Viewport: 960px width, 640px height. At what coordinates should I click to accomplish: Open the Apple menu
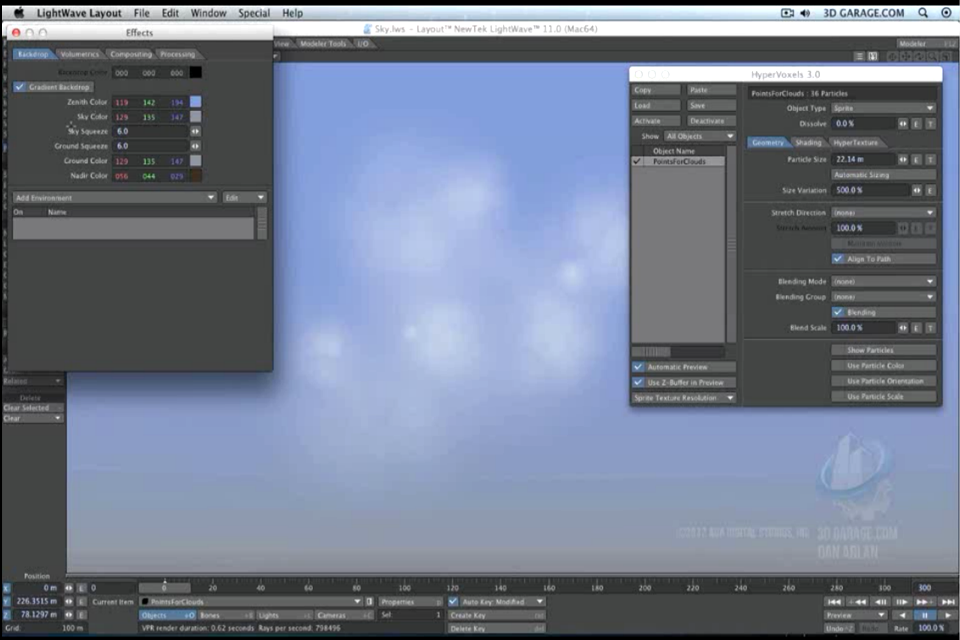(19, 12)
